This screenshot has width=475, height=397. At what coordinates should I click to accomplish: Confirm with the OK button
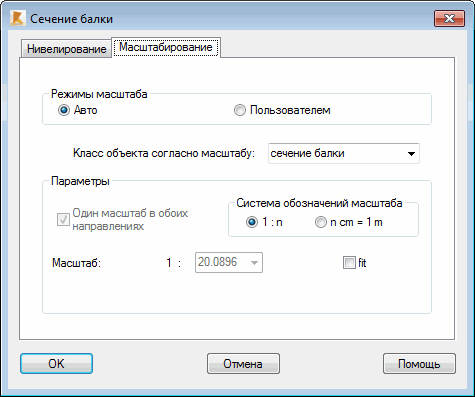tap(56, 364)
